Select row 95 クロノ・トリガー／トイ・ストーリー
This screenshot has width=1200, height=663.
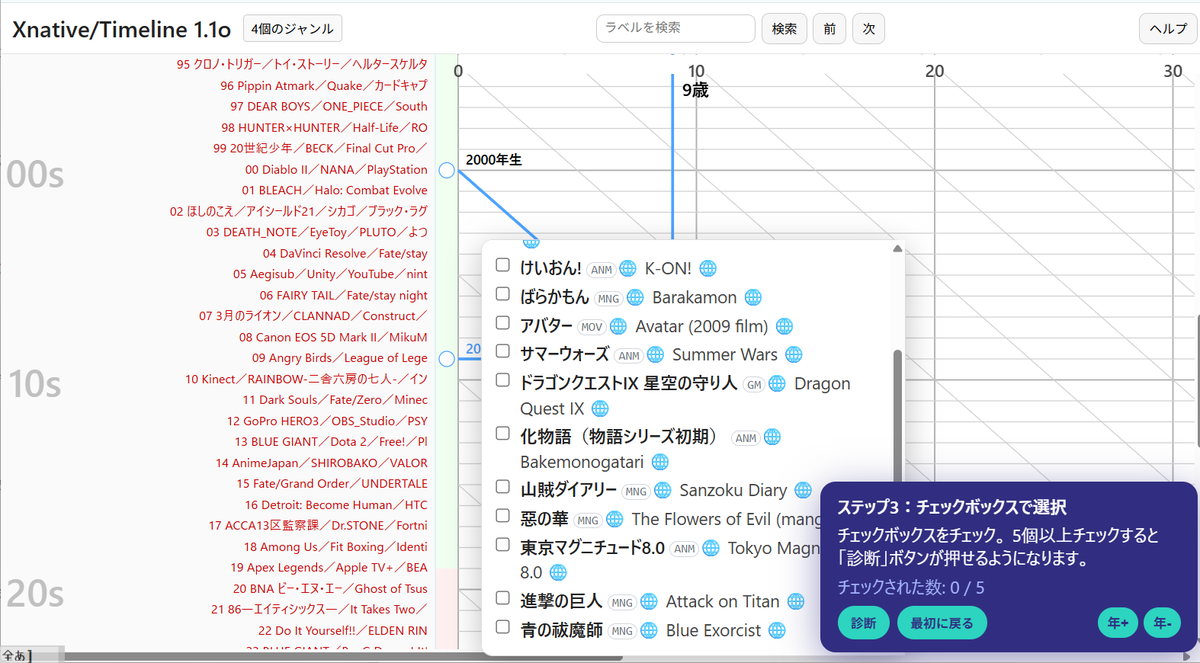click(302, 64)
